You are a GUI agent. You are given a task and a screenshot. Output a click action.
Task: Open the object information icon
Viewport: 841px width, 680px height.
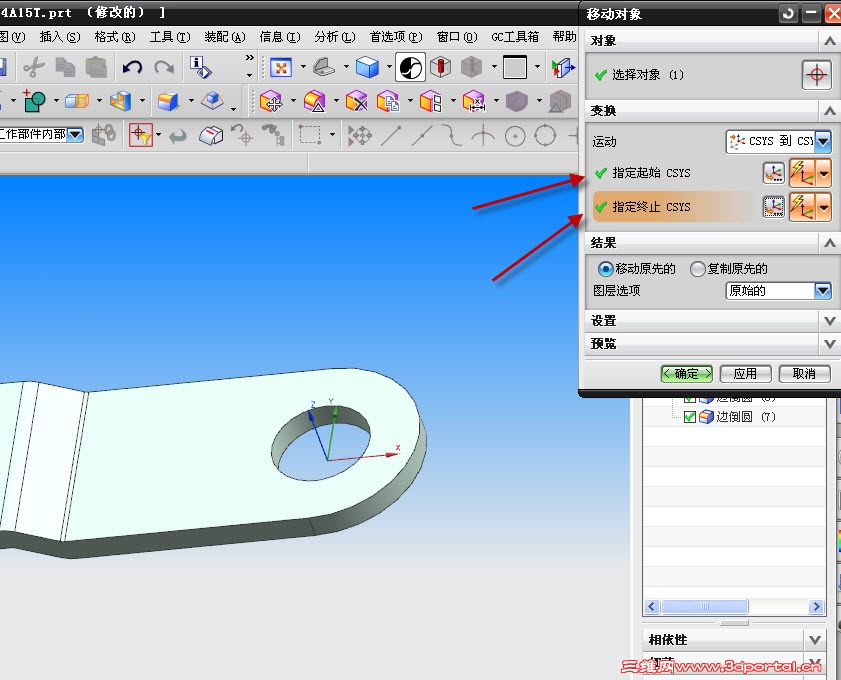[x=201, y=67]
